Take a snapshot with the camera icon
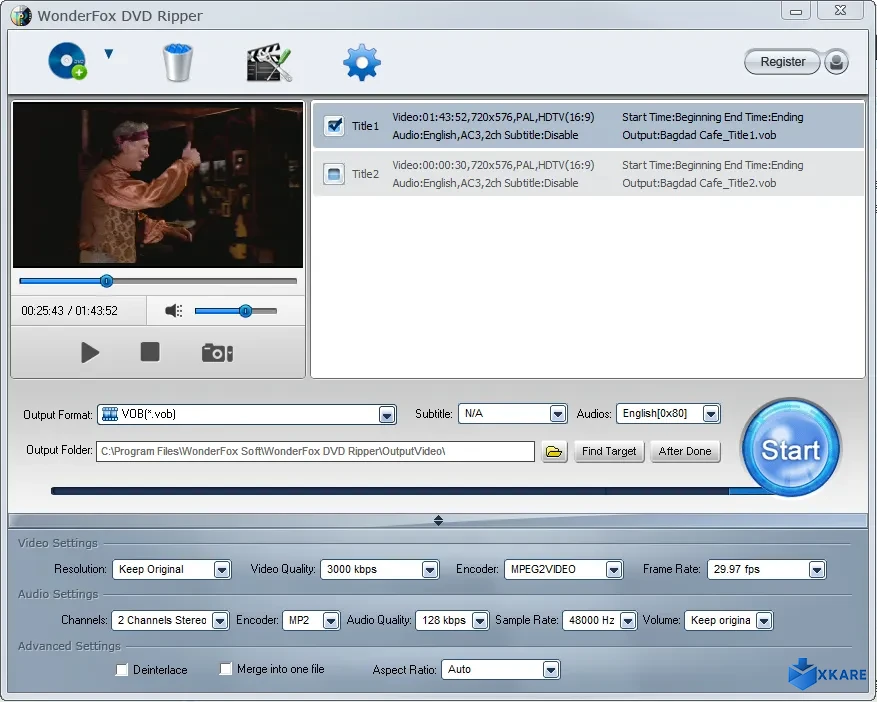The width and height of the screenshot is (877, 702). (217, 352)
